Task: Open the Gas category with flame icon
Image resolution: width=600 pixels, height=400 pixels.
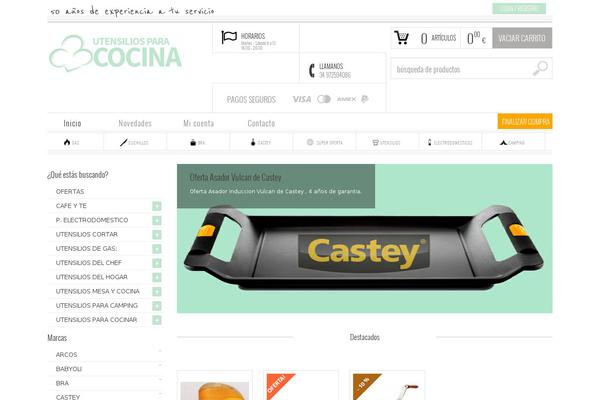Action: point(72,142)
